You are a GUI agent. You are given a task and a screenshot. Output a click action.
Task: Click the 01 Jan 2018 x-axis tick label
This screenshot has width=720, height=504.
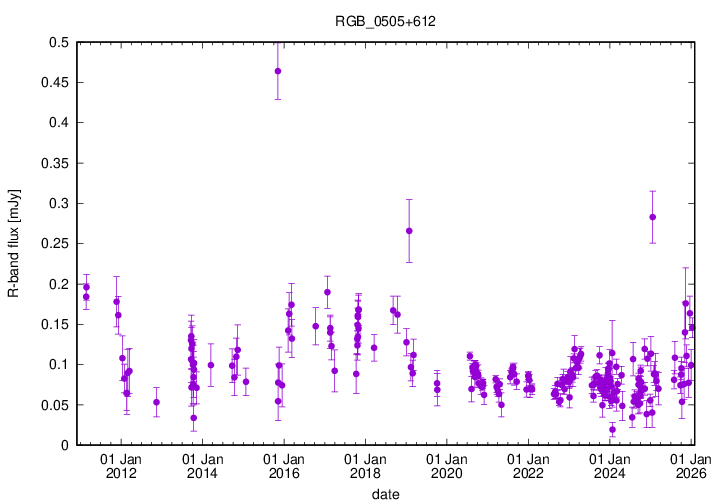point(365,466)
